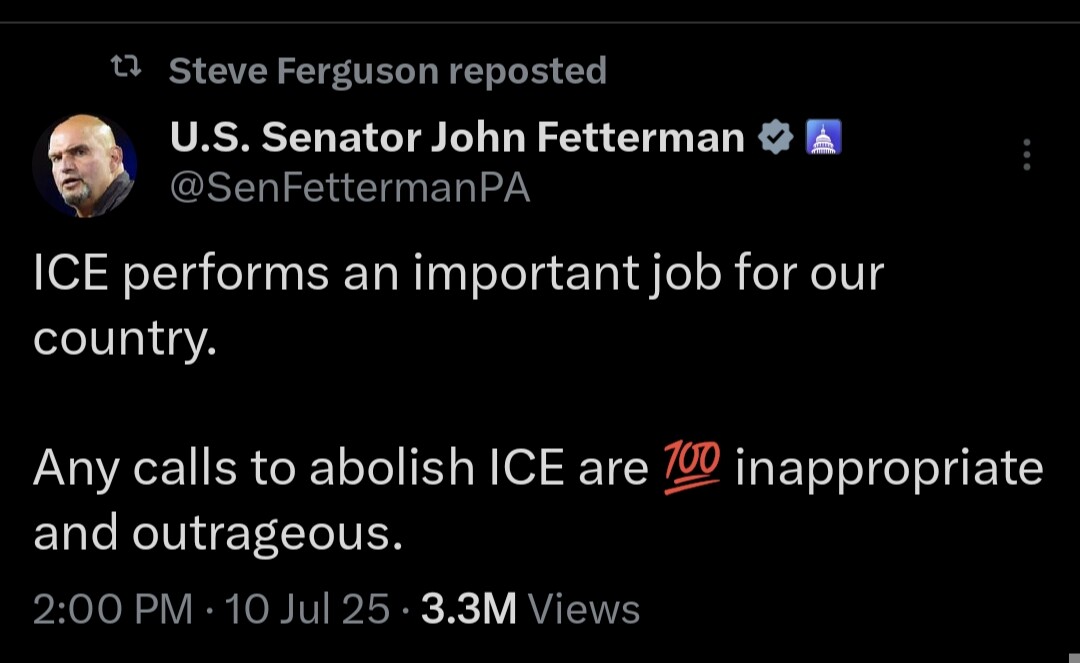Click the "Views" label

[583, 609]
